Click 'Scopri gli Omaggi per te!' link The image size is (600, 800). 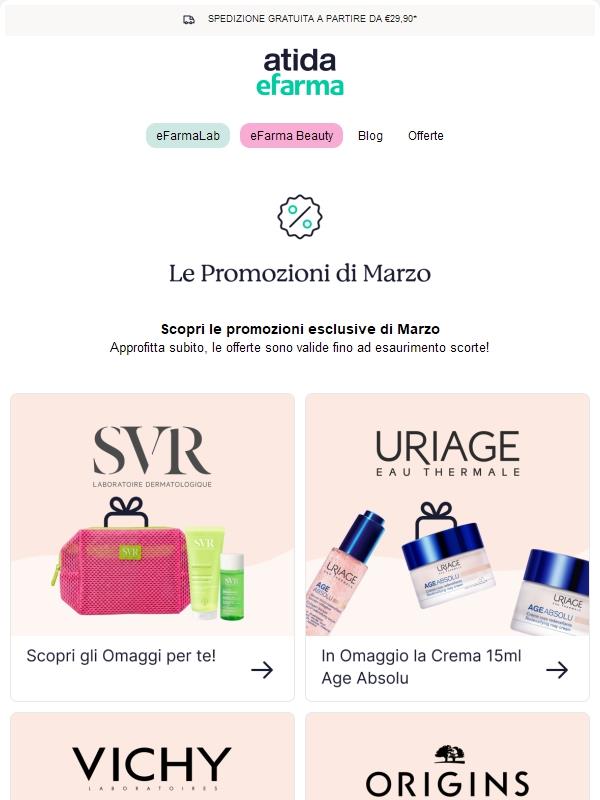(121, 656)
